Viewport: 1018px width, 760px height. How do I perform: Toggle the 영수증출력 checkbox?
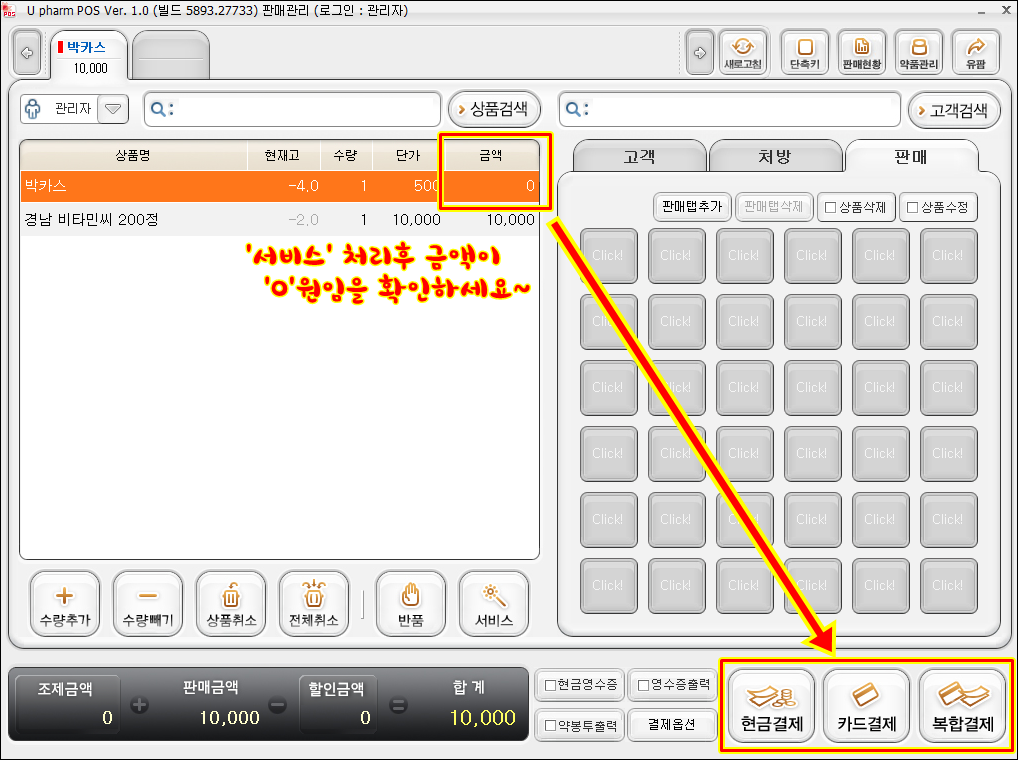(645, 686)
